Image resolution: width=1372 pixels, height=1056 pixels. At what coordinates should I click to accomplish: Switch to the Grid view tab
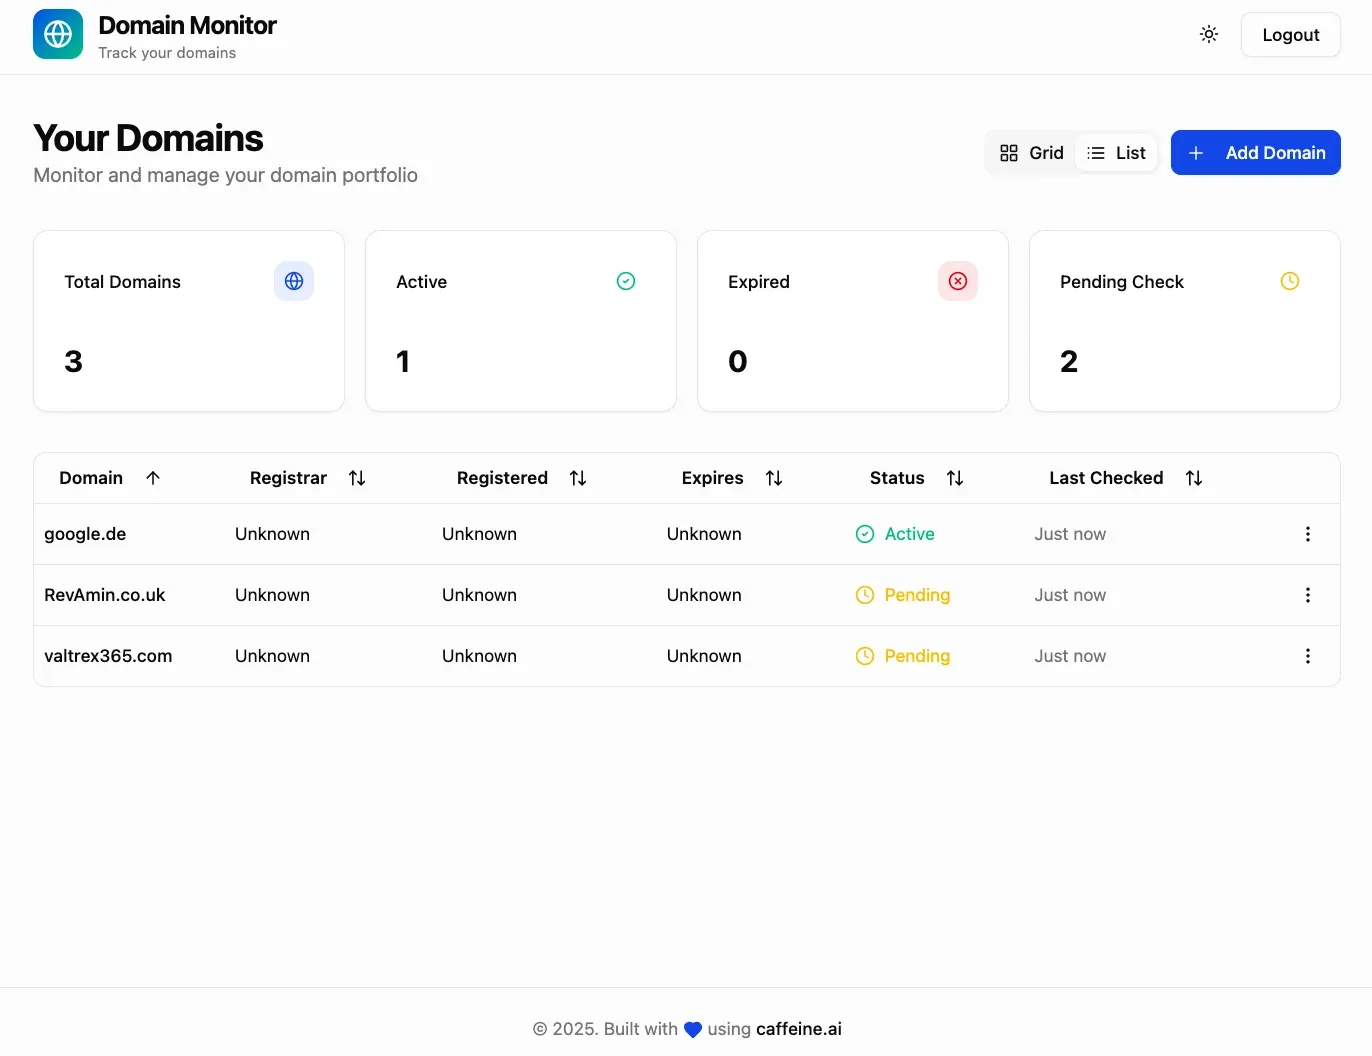pos(1031,153)
